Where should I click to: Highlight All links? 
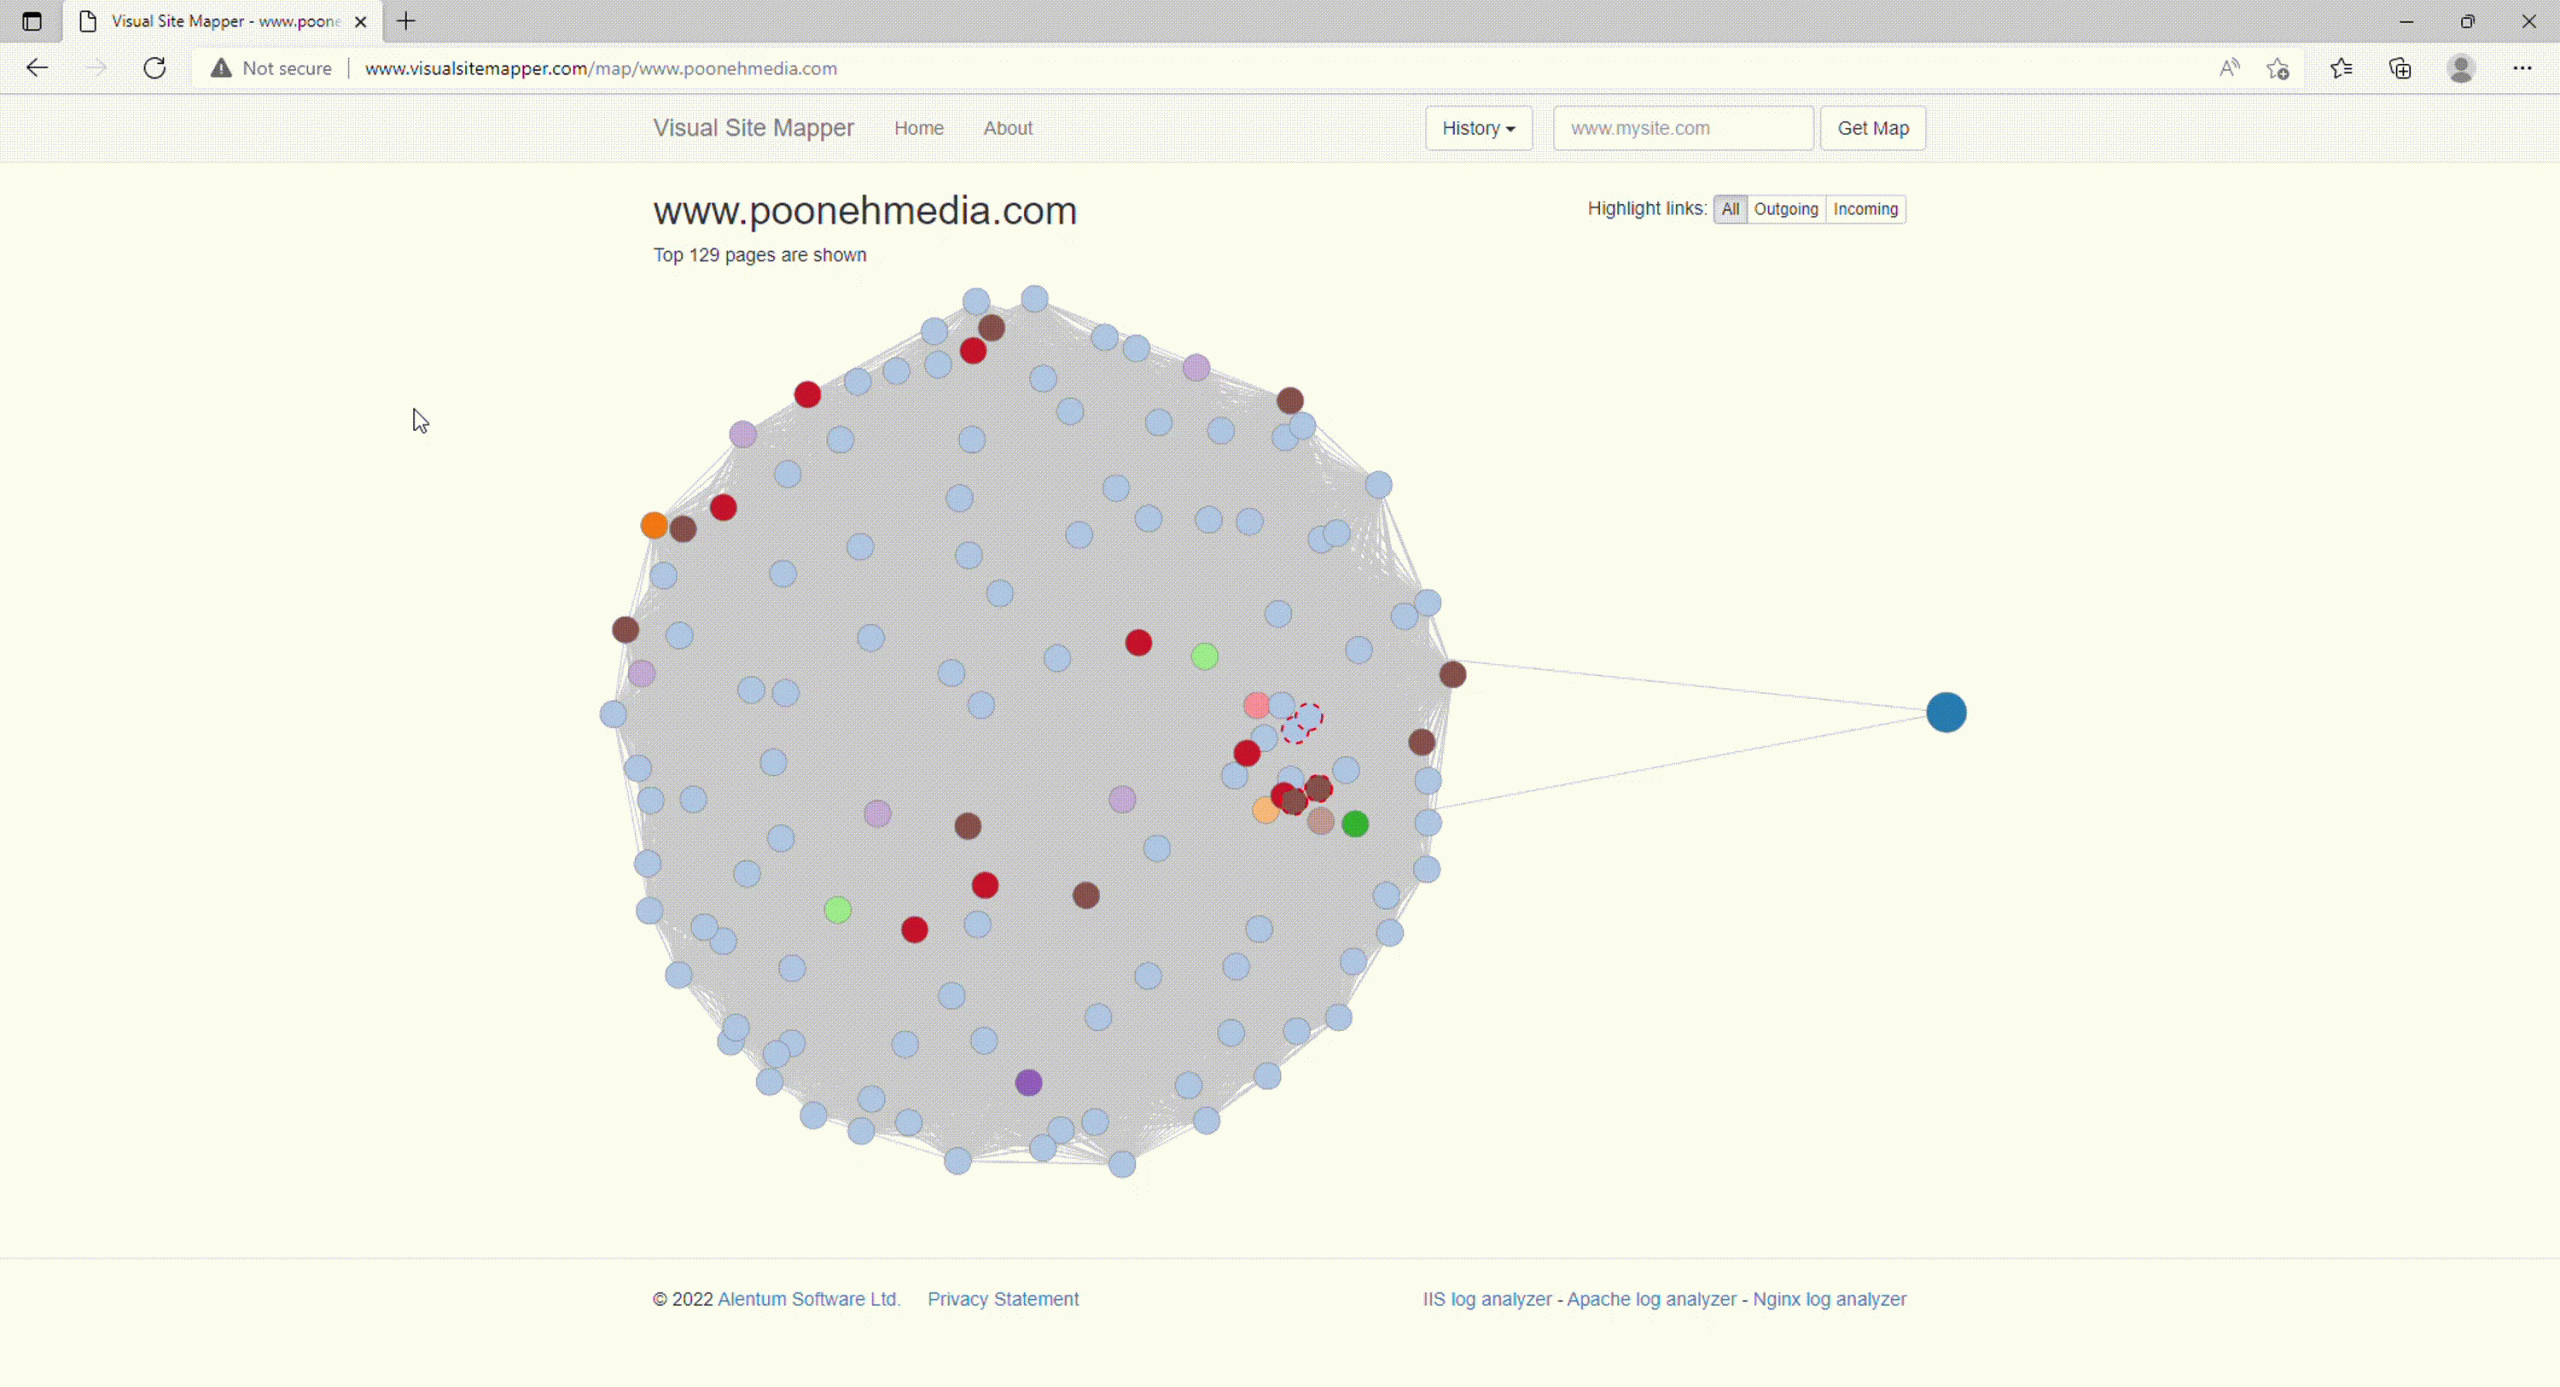[x=1730, y=209]
